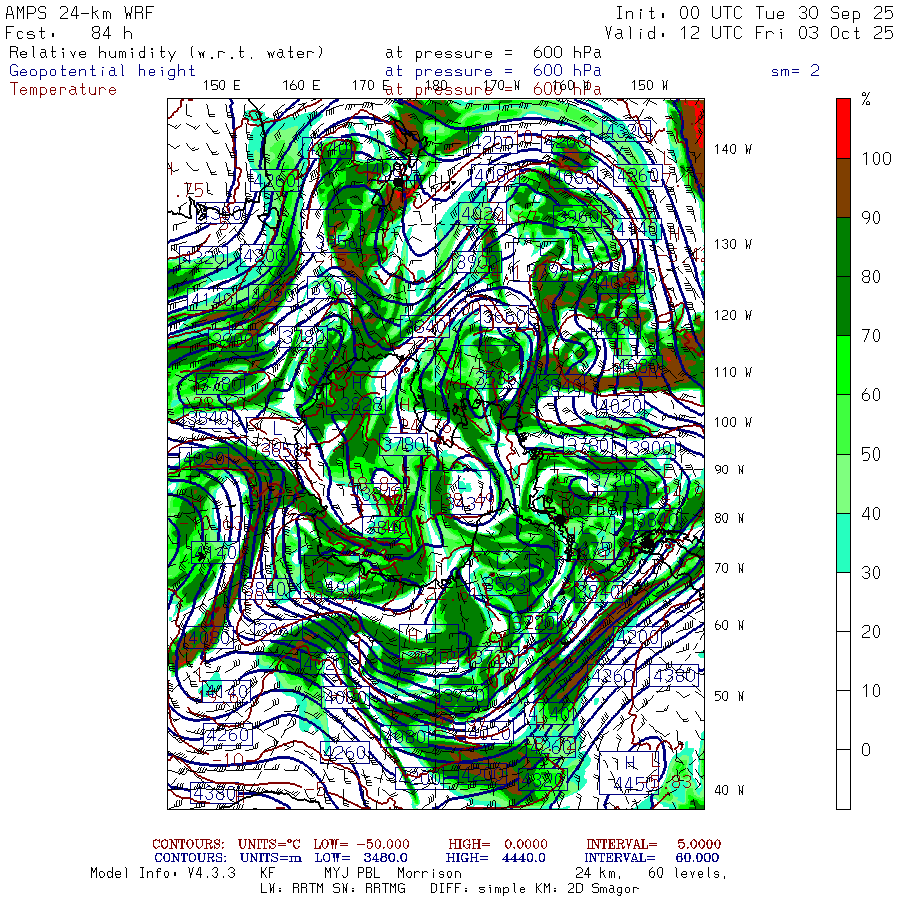Click the '150 E' longitude label

222,86
